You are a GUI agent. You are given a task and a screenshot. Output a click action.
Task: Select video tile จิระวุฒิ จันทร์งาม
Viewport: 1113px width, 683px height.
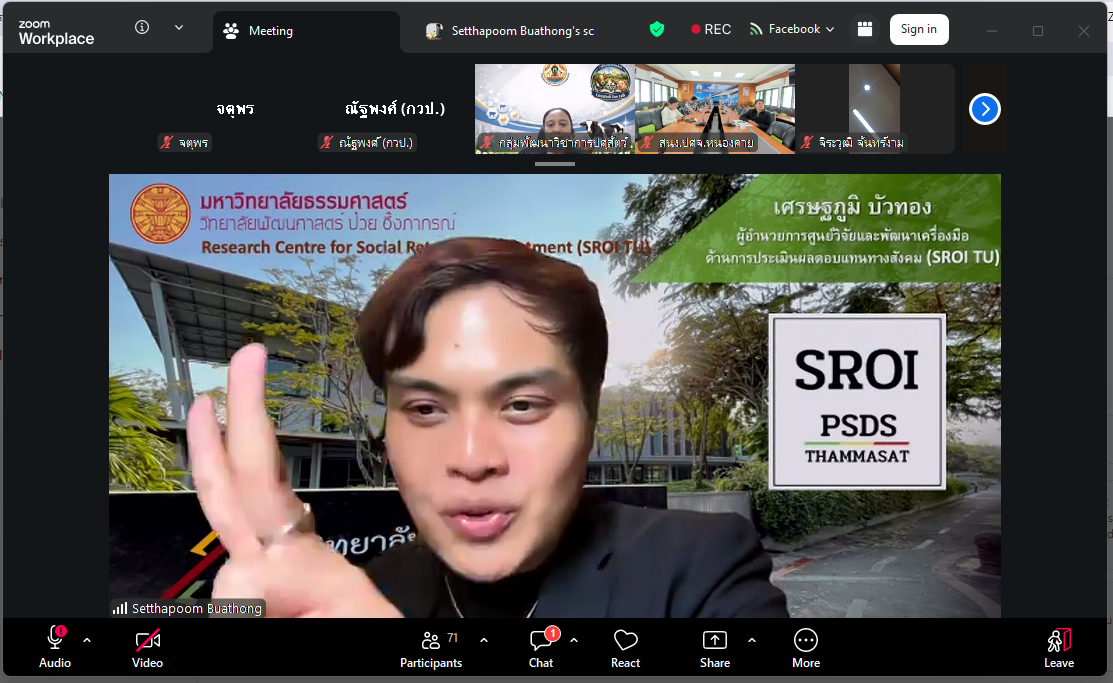coord(874,109)
